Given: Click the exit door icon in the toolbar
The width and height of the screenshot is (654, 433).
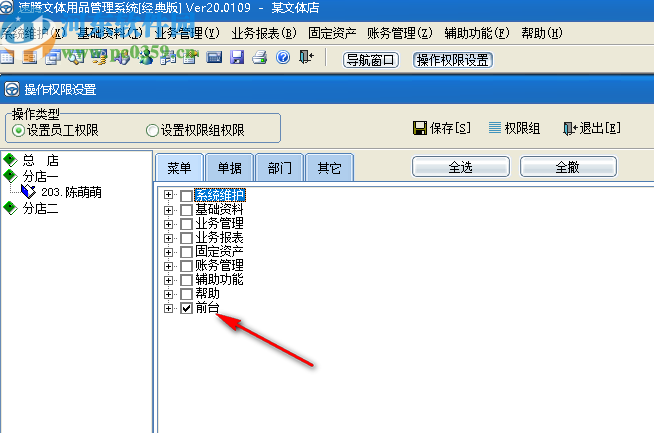Looking at the screenshot, I should (306, 57).
